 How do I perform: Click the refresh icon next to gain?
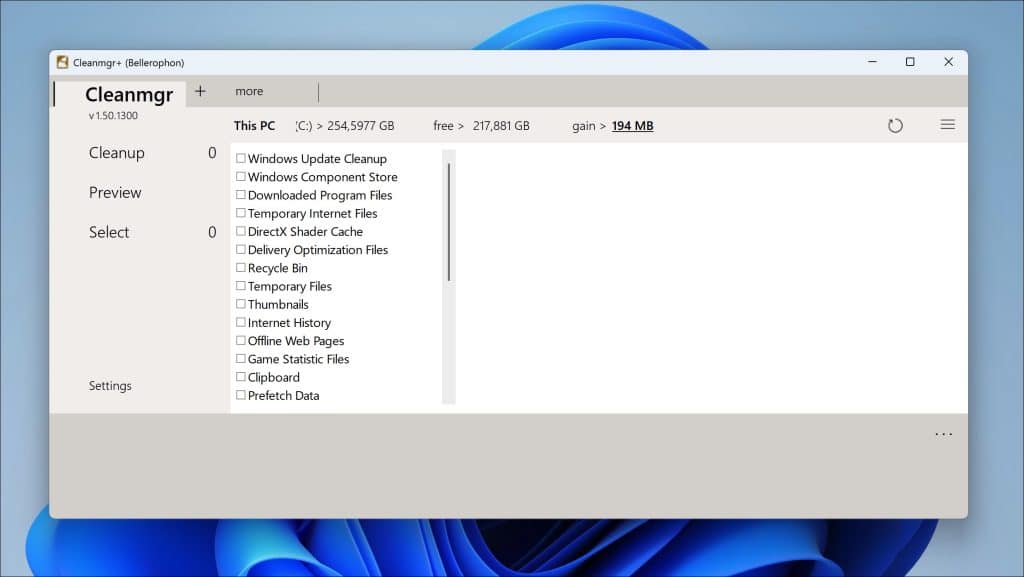(895, 126)
